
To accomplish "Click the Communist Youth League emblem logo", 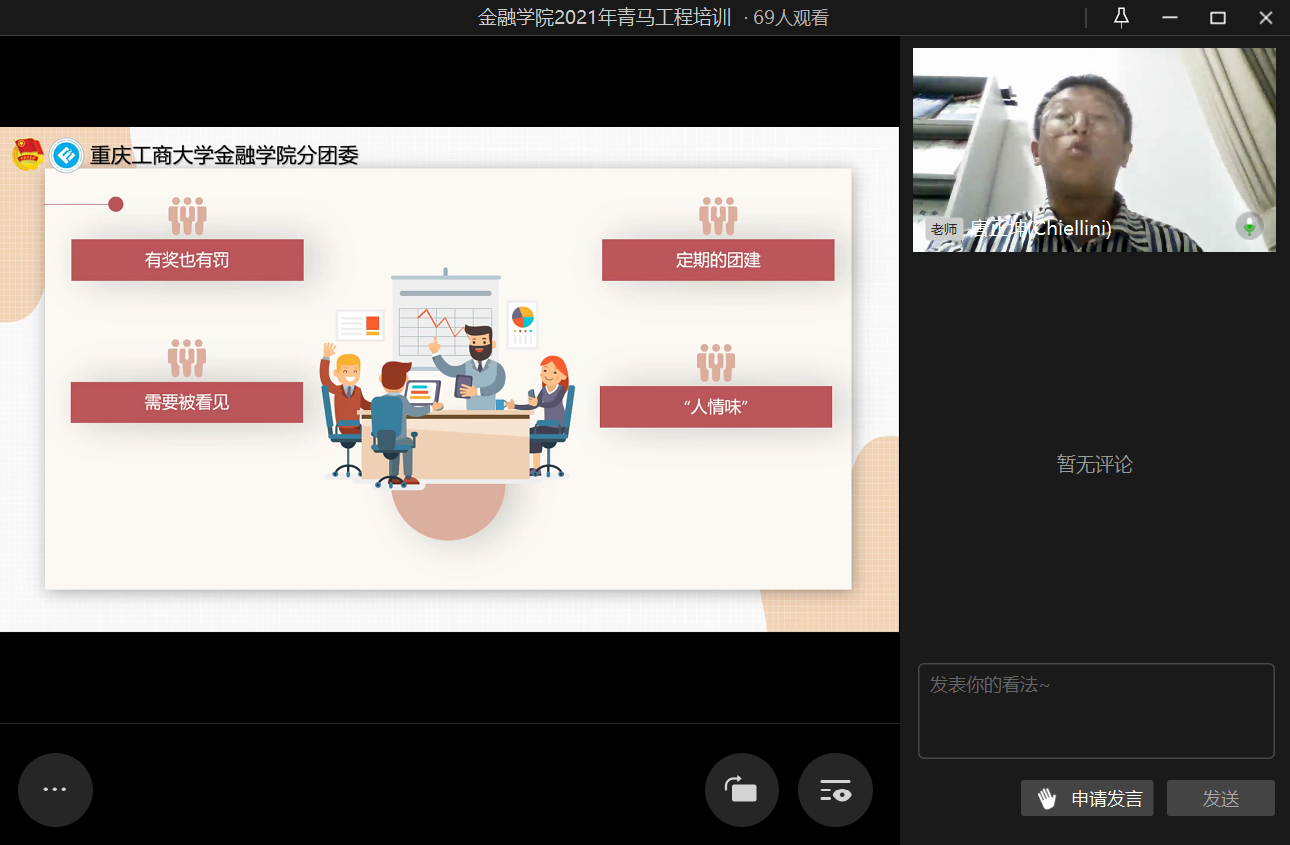I will tap(27, 155).
